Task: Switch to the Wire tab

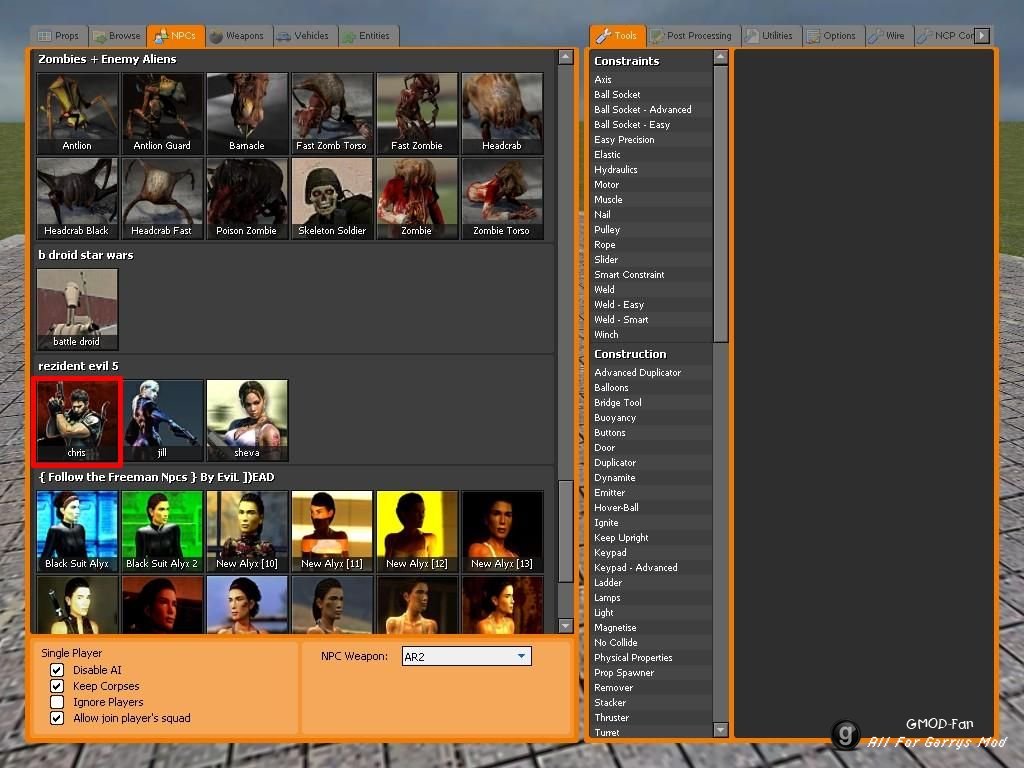Action: [x=888, y=36]
